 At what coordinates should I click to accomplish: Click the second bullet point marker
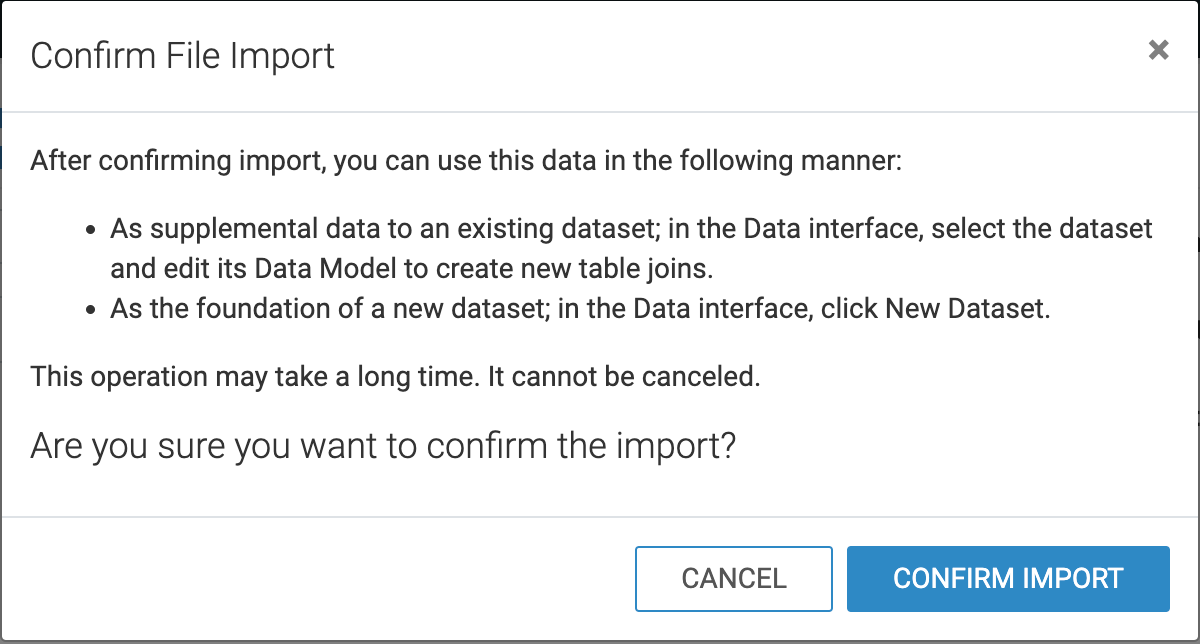click(x=90, y=309)
